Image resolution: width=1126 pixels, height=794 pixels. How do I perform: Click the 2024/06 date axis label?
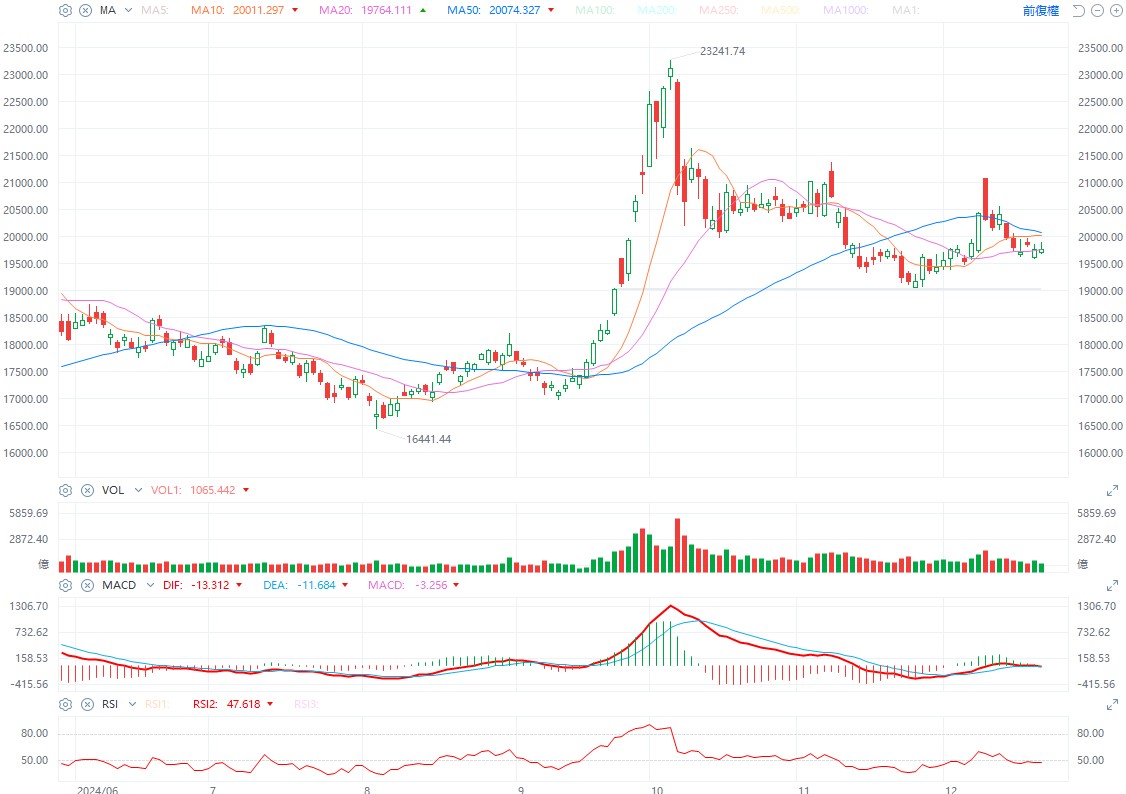(x=97, y=789)
